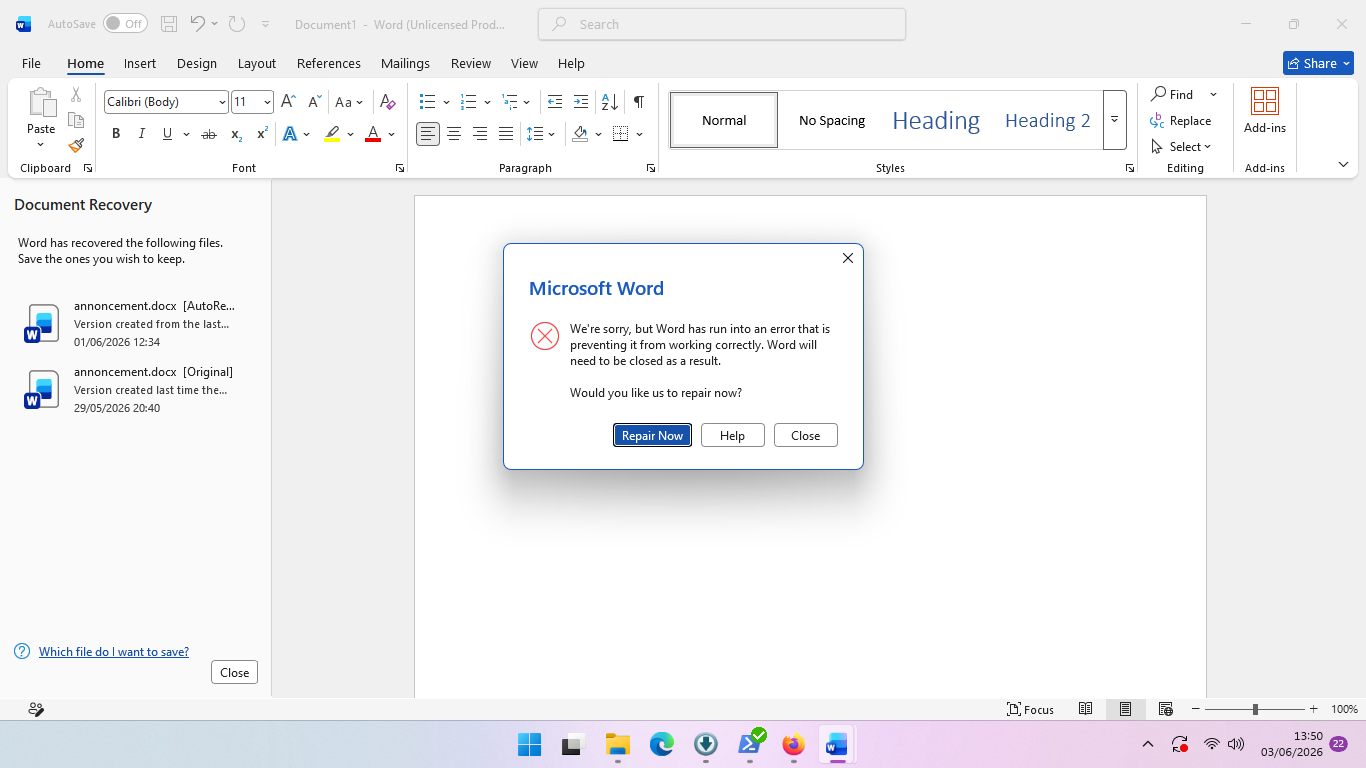
Task: Toggle Bold formatting
Action: (116, 134)
